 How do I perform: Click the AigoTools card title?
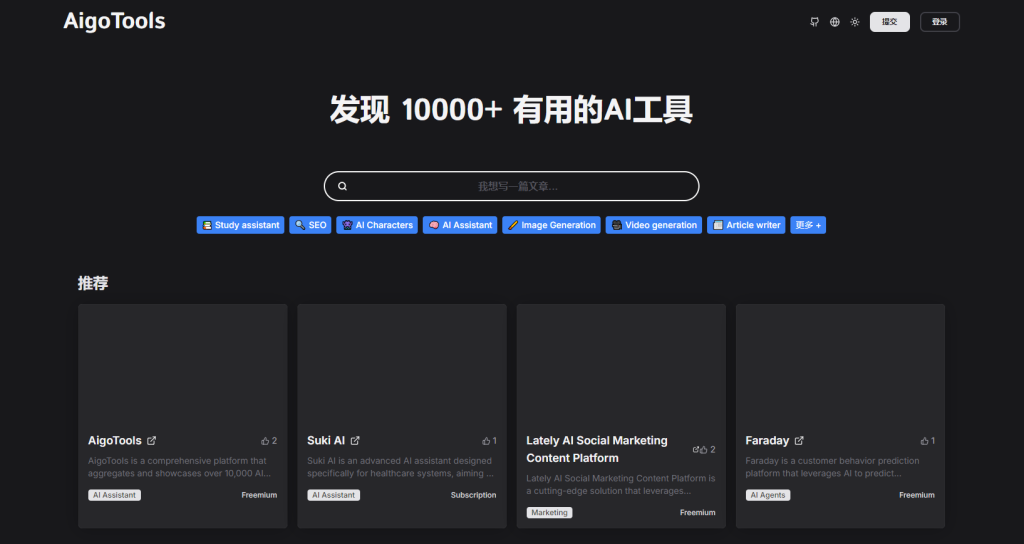[115, 441]
